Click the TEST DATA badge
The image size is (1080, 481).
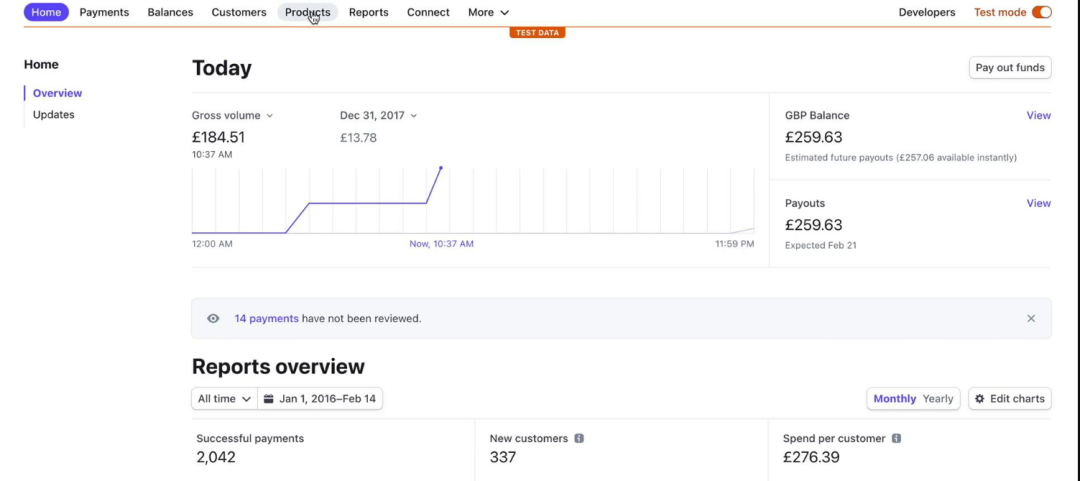pos(537,32)
